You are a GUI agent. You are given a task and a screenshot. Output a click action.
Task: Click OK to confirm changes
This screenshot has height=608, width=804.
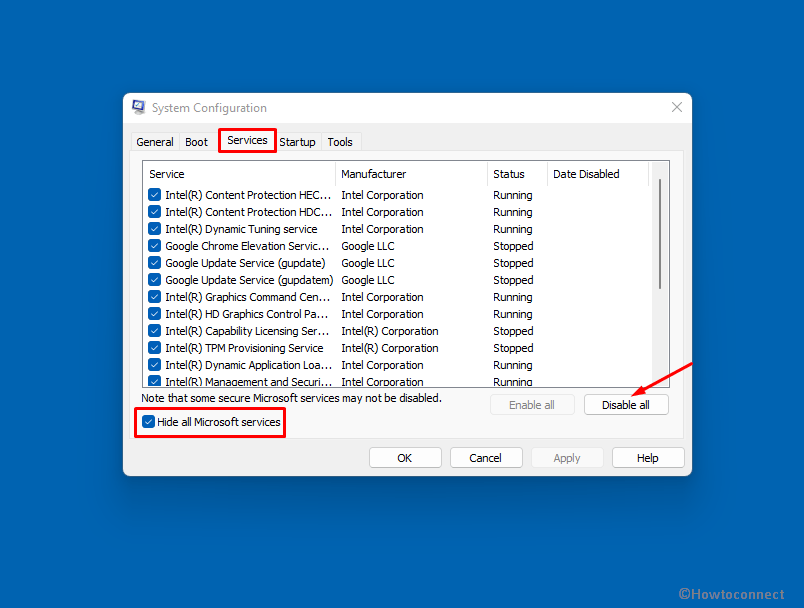pyautogui.click(x=405, y=457)
